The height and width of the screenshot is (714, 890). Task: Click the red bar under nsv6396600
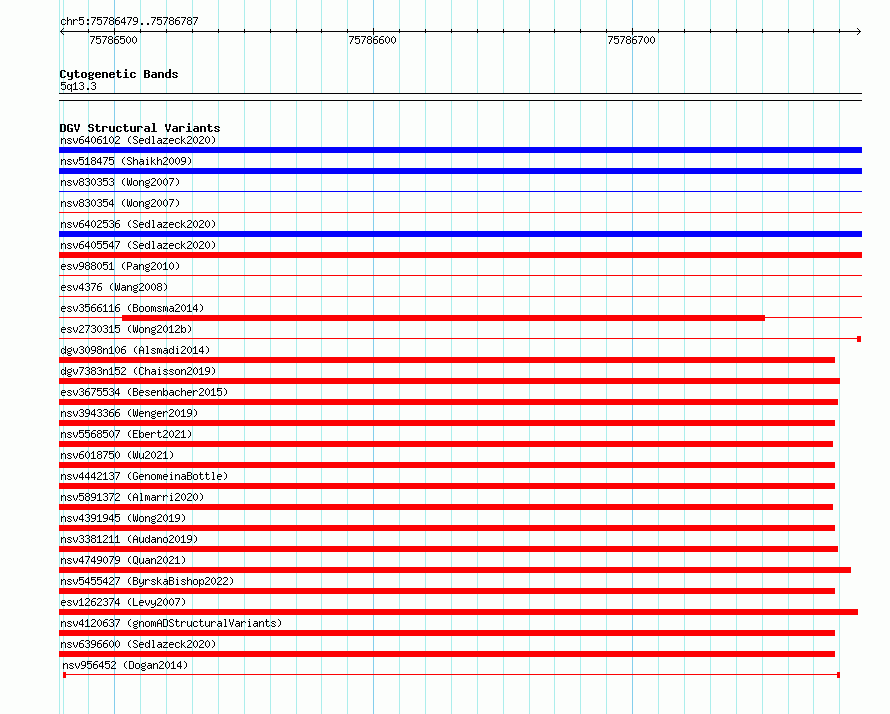[x=447, y=654]
